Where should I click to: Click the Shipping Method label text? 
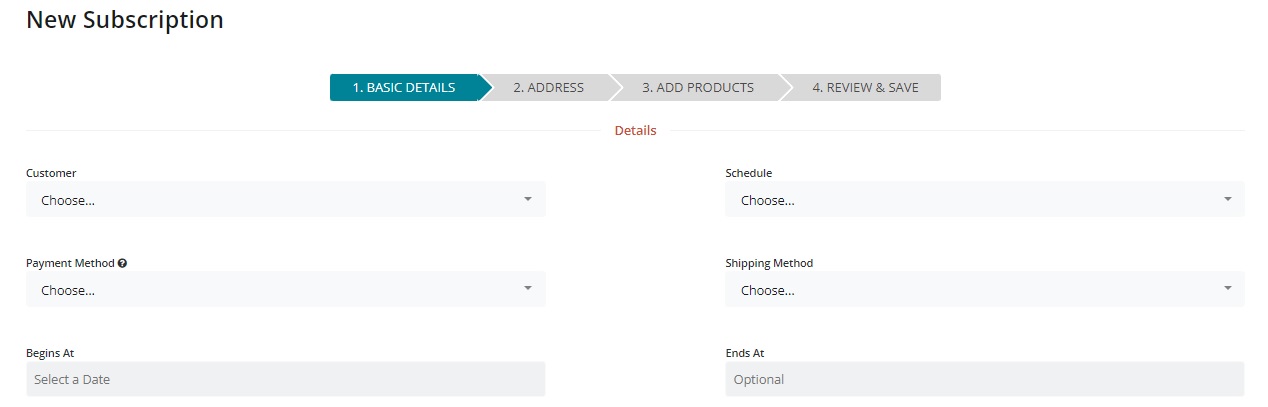tap(769, 264)
